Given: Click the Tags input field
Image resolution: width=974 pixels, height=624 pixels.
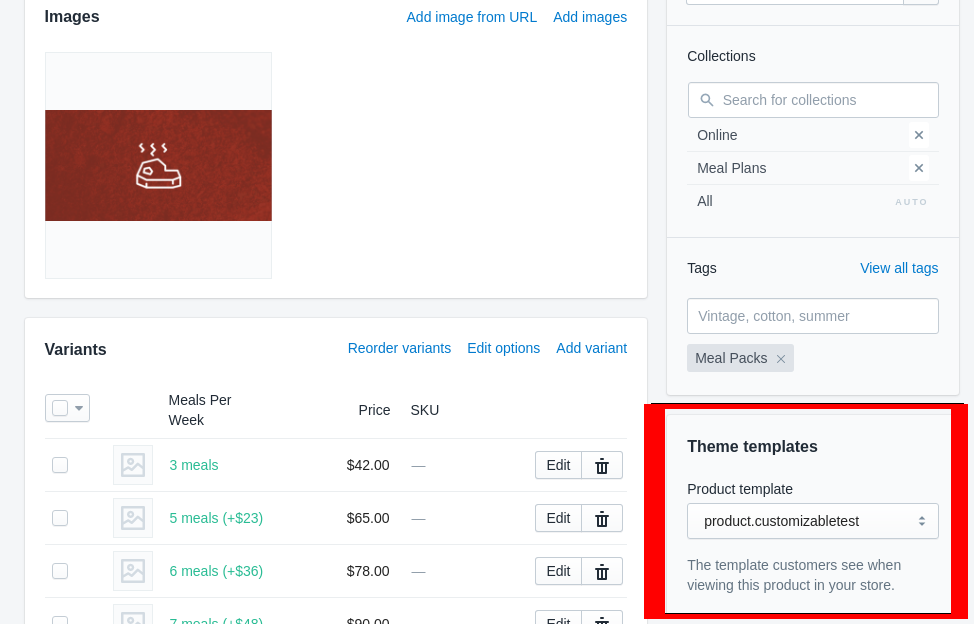Looking at the screenshot, I should 812,316.
